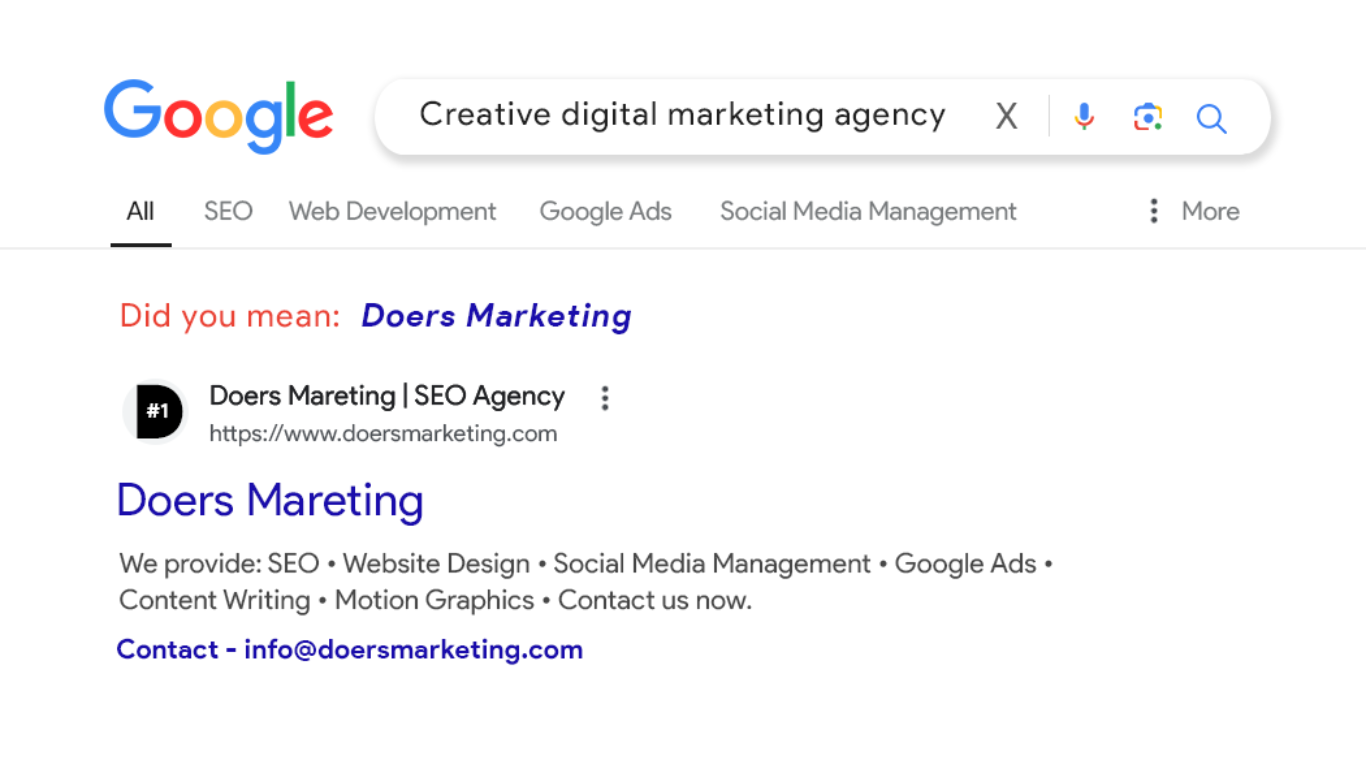Click the three-dot icon next to More
This screenshot has height=768, width=1366.
[1153, 211]
